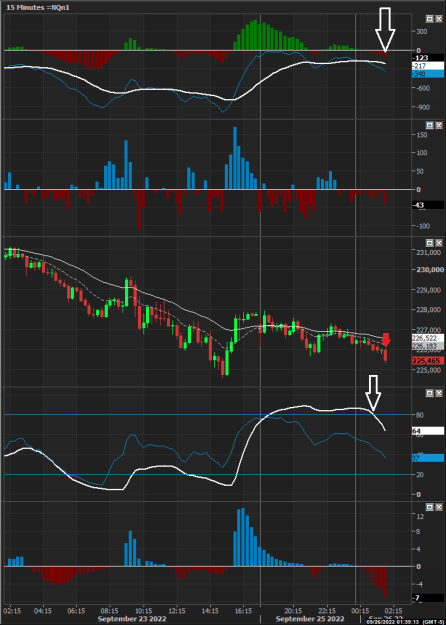Select the -123 histogram value label
446x625 pixels.
(x=428, y=58)
